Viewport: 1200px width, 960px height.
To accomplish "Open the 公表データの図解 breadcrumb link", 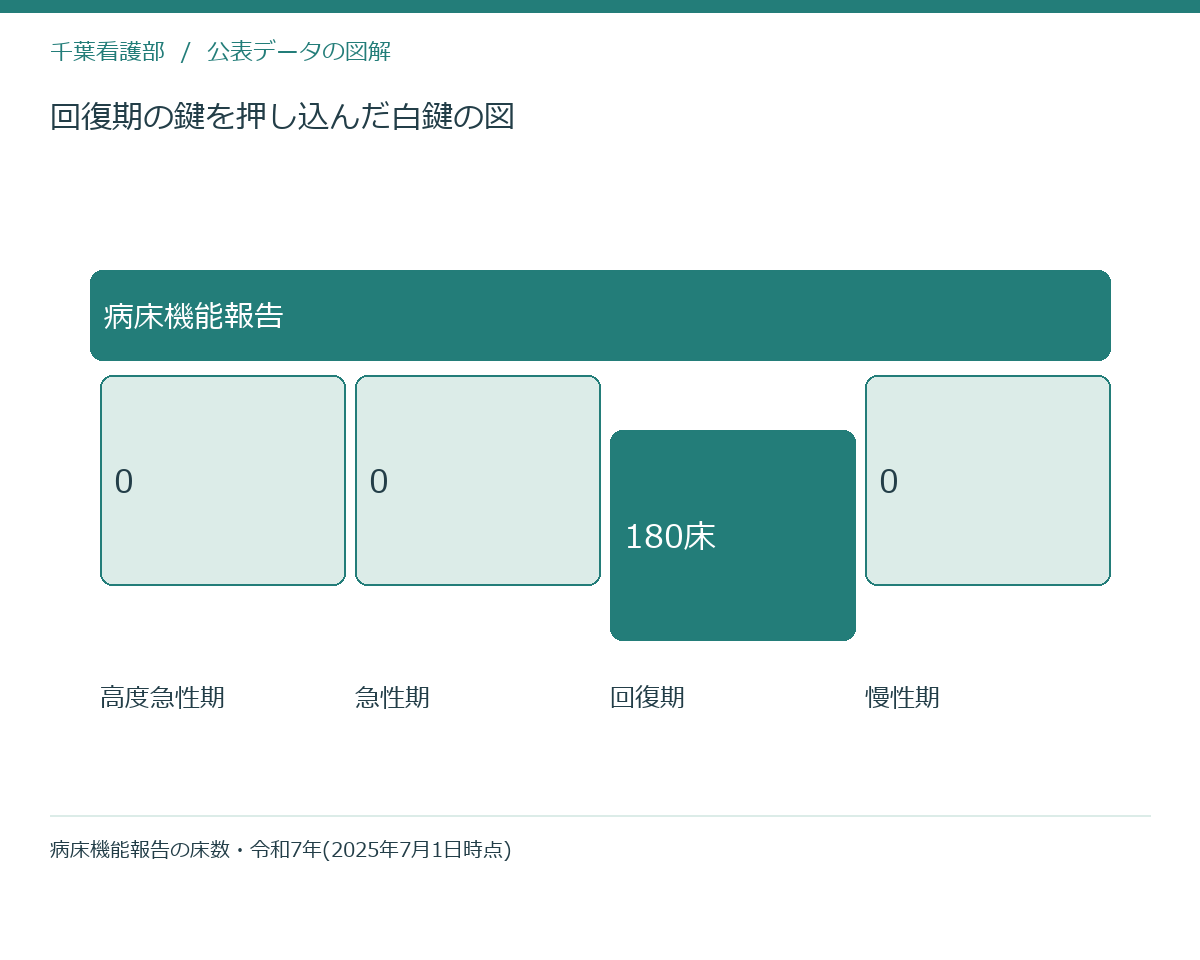I will pos(299,52).
